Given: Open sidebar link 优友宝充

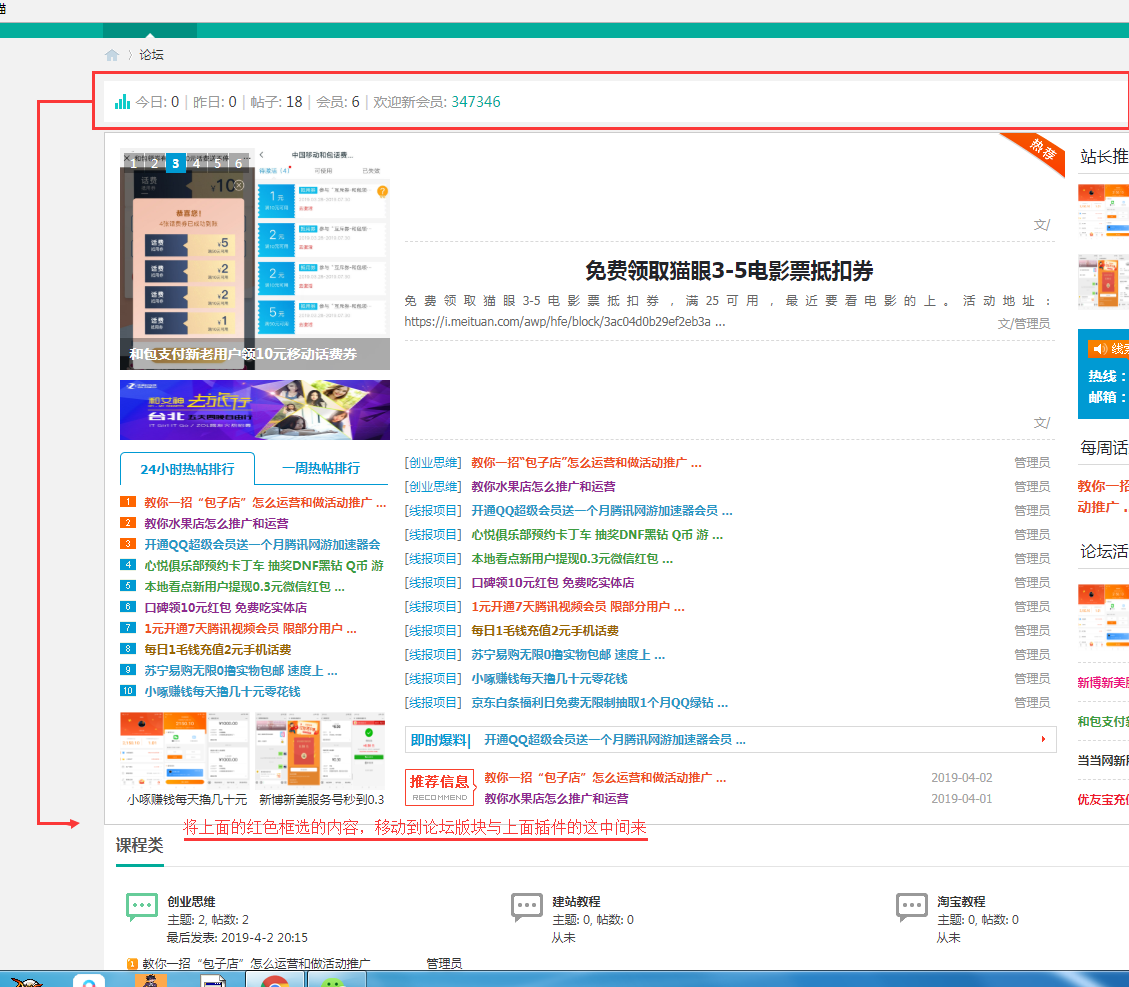Looking at the screenshot, I should [x=1103, y=799].
